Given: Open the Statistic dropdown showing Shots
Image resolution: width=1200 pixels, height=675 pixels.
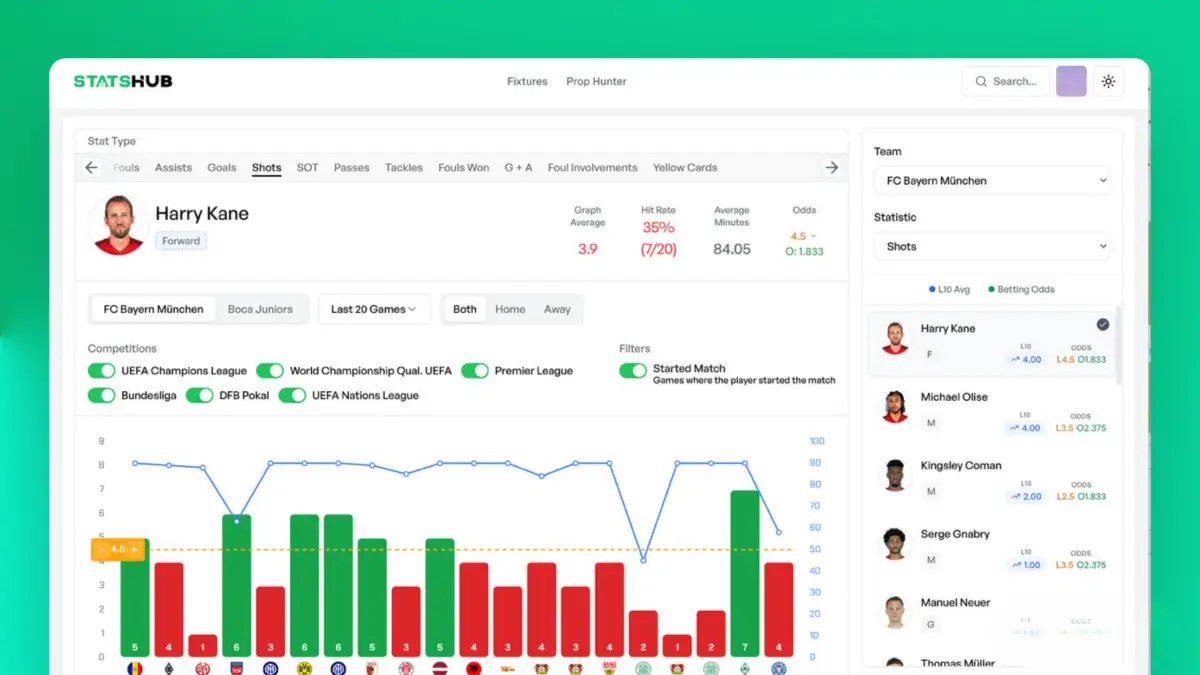Looking at the screenshot, I should coord(991,246).
